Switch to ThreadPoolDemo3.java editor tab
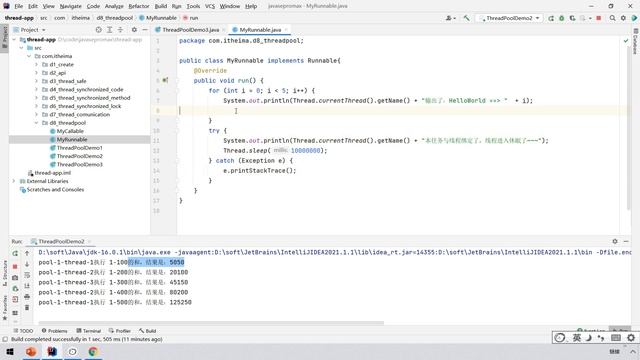Viewport: 640px width, 360px height. (190, 30)
